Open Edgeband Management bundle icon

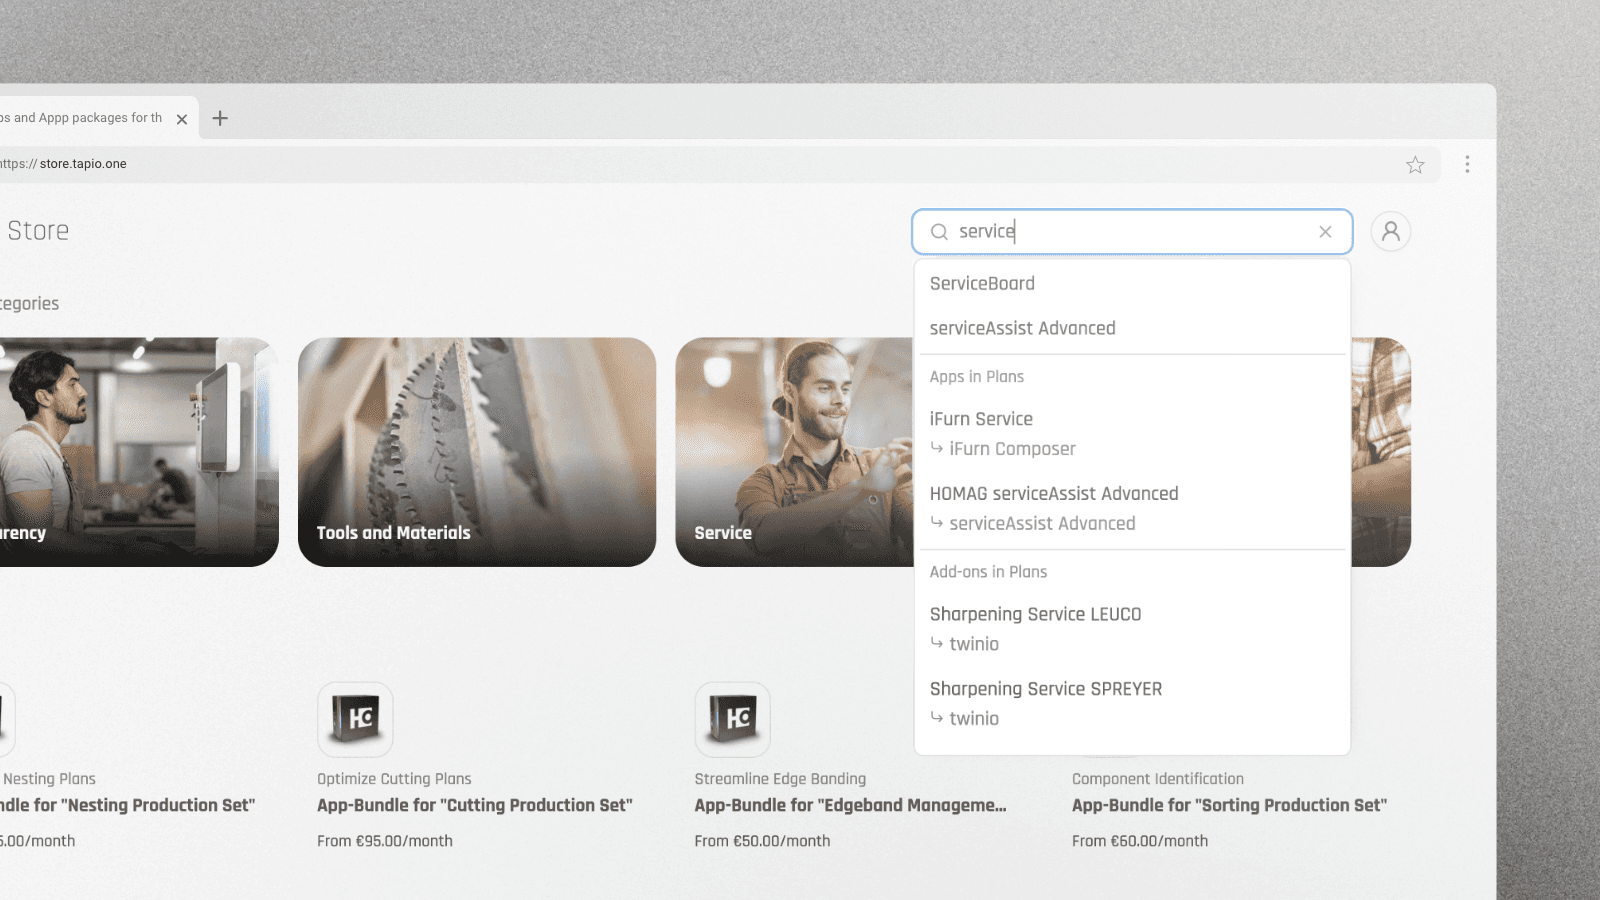[733, 719]
